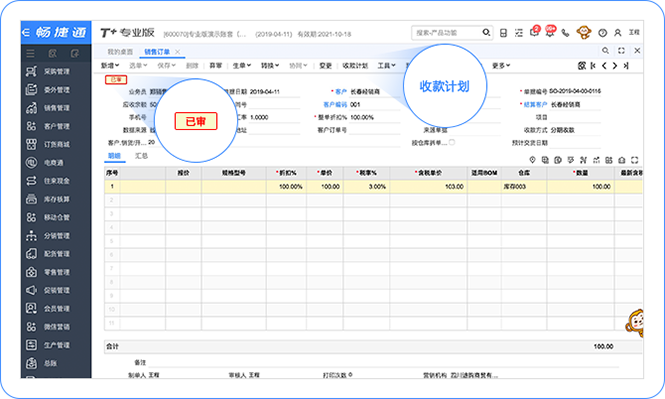Click the 删除 toolbar button
Image resolution: width=665 pixels, height=399 pixels.
coord(192,65)
